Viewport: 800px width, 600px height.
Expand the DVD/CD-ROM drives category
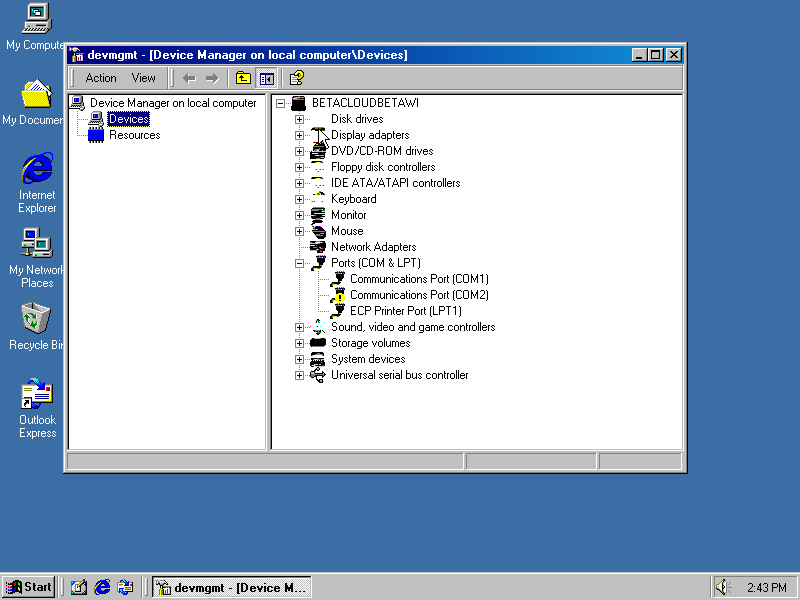pos(299,152)
